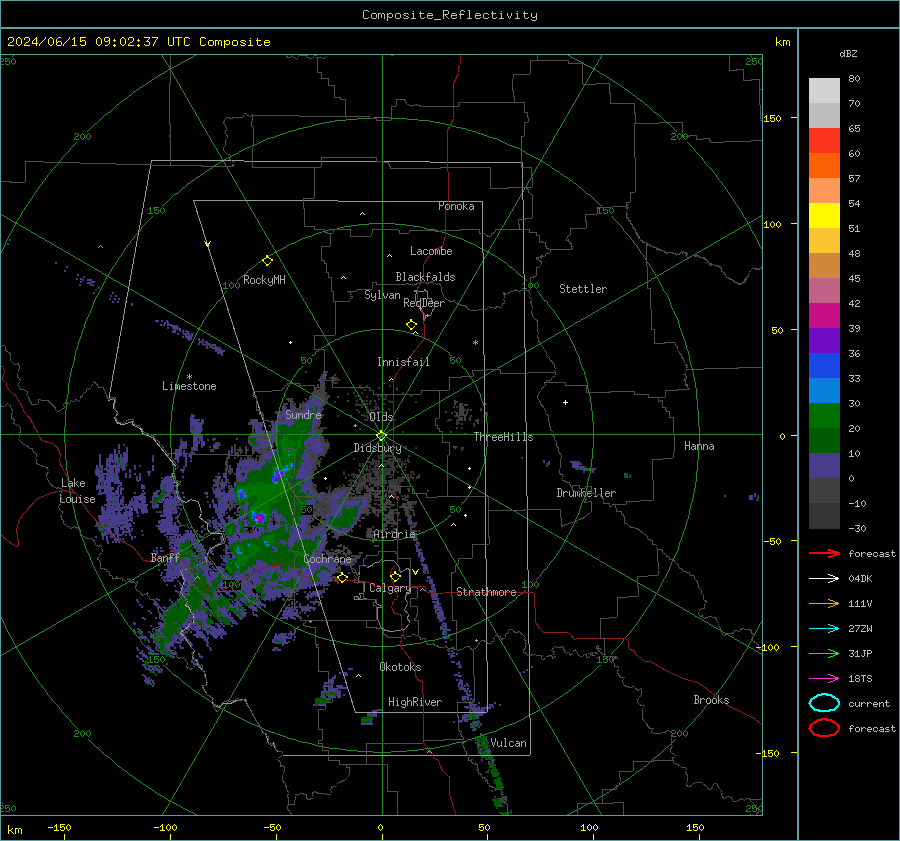Click the Airdrie city label
Viewport: 900px width, 841px height.
click(394, 534)
